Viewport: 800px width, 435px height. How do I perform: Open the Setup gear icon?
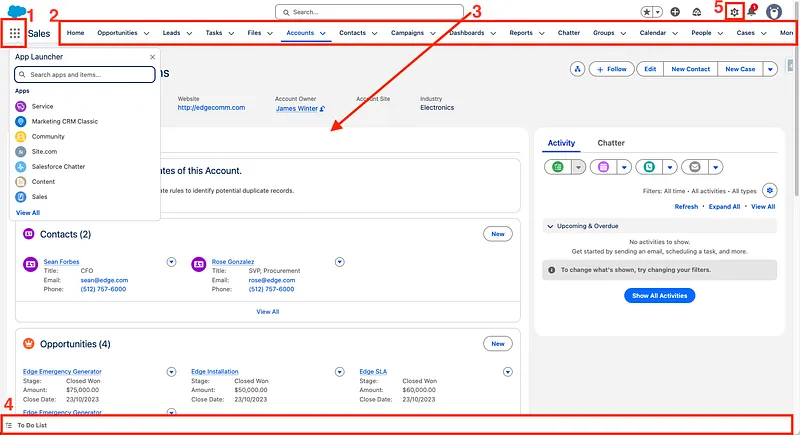click(734, 12)
